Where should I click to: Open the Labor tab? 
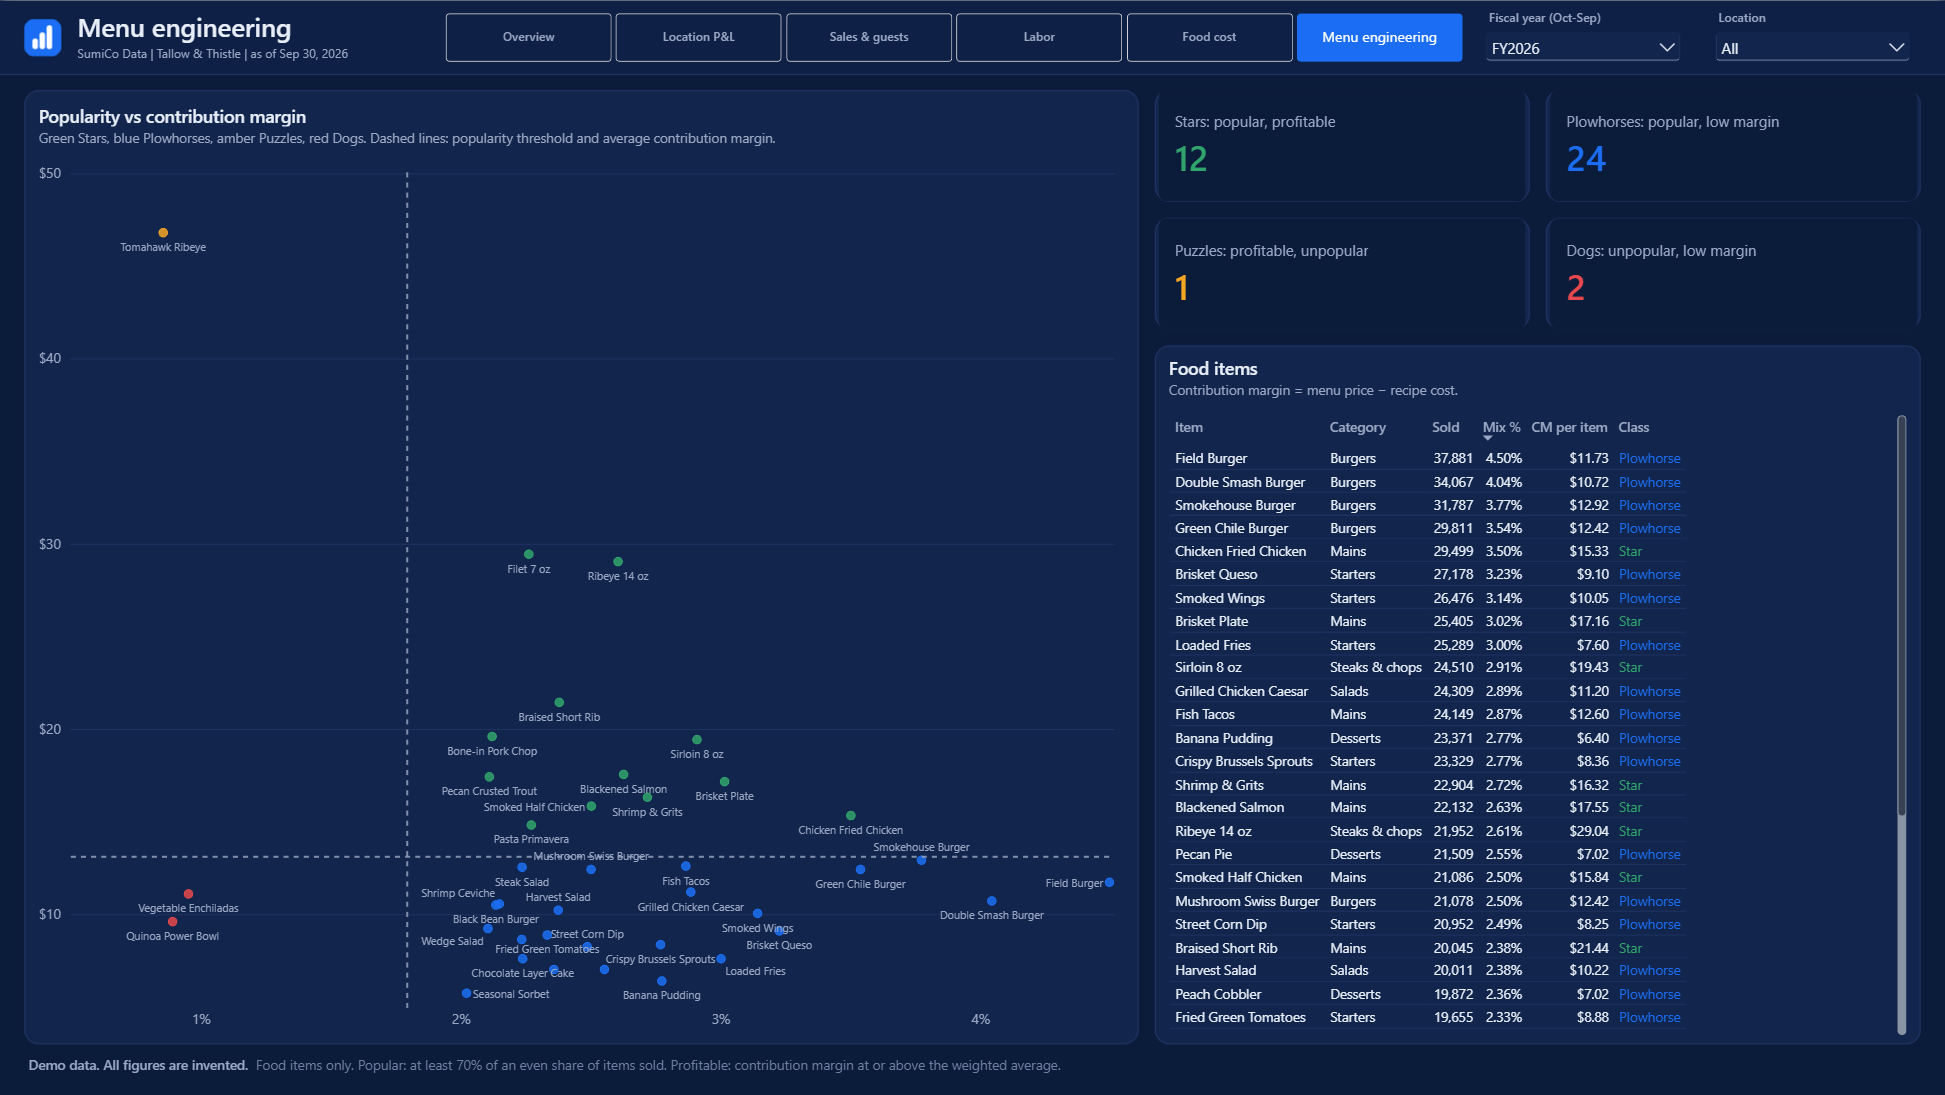[1039, 37]
